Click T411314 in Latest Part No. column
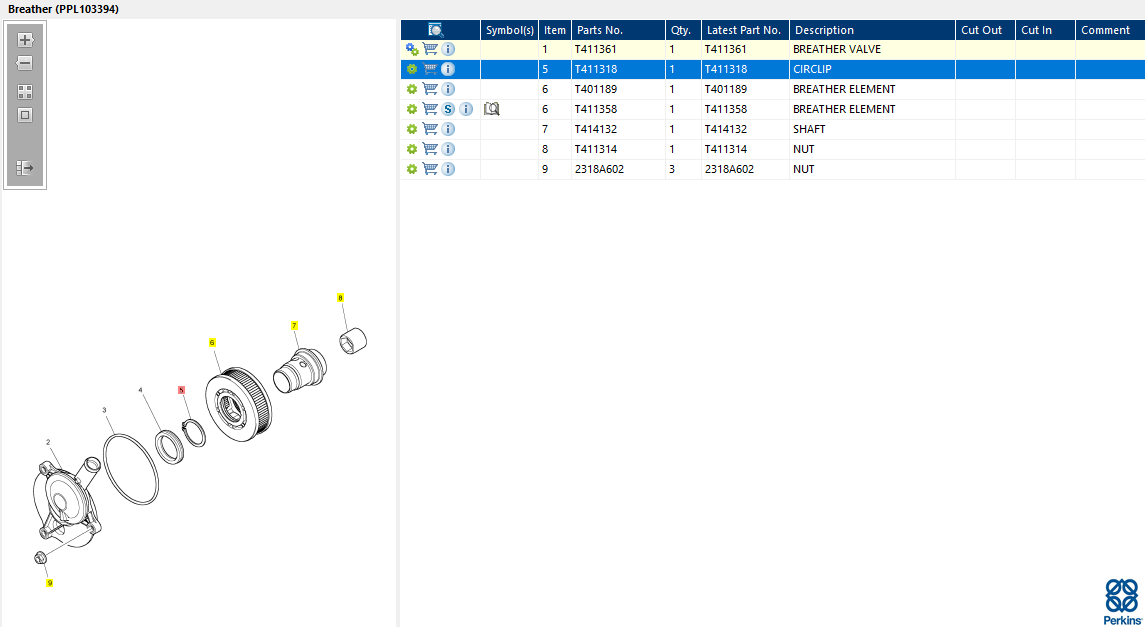The width and height of the screenshot is (1145, 627). coord(726,149)
